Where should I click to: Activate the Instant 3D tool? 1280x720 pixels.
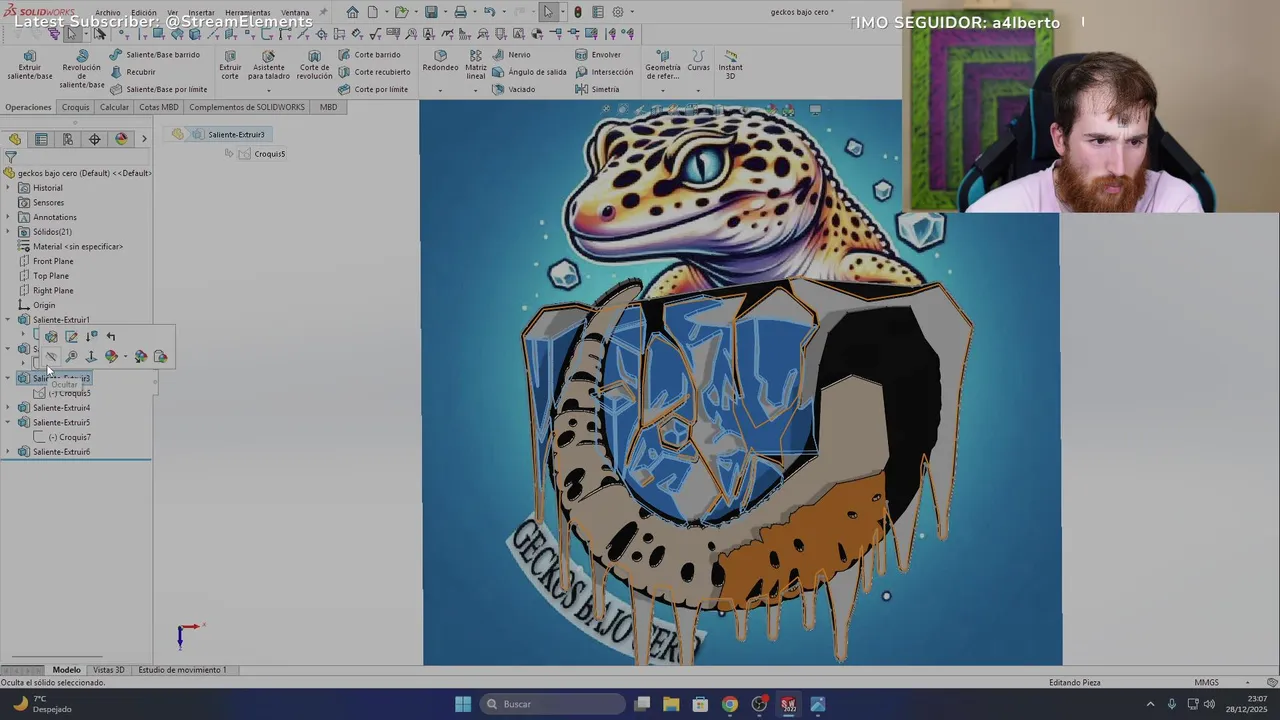pyautogui.click(x=730, y=66)
